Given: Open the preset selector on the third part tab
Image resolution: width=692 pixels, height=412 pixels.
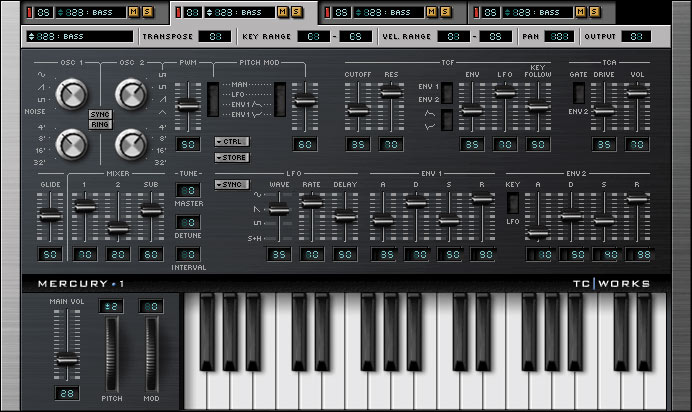Looking at the screenshot, I should click(389, 12).
